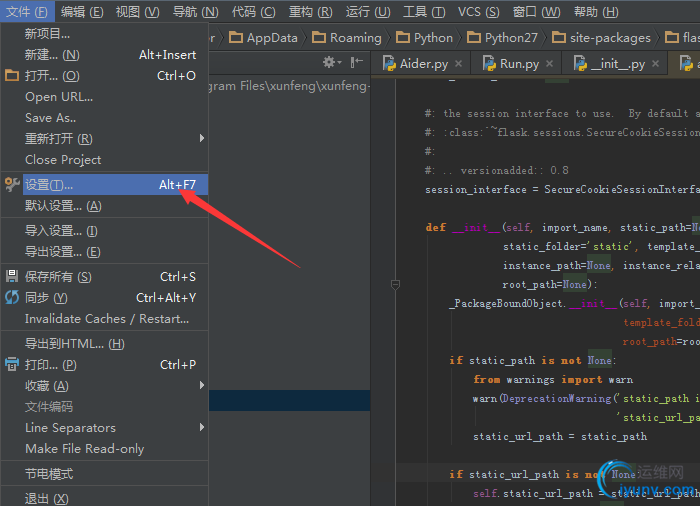Open the VCS (S) menu
This screenshot has height=506, width=700.
pos(479,12)
